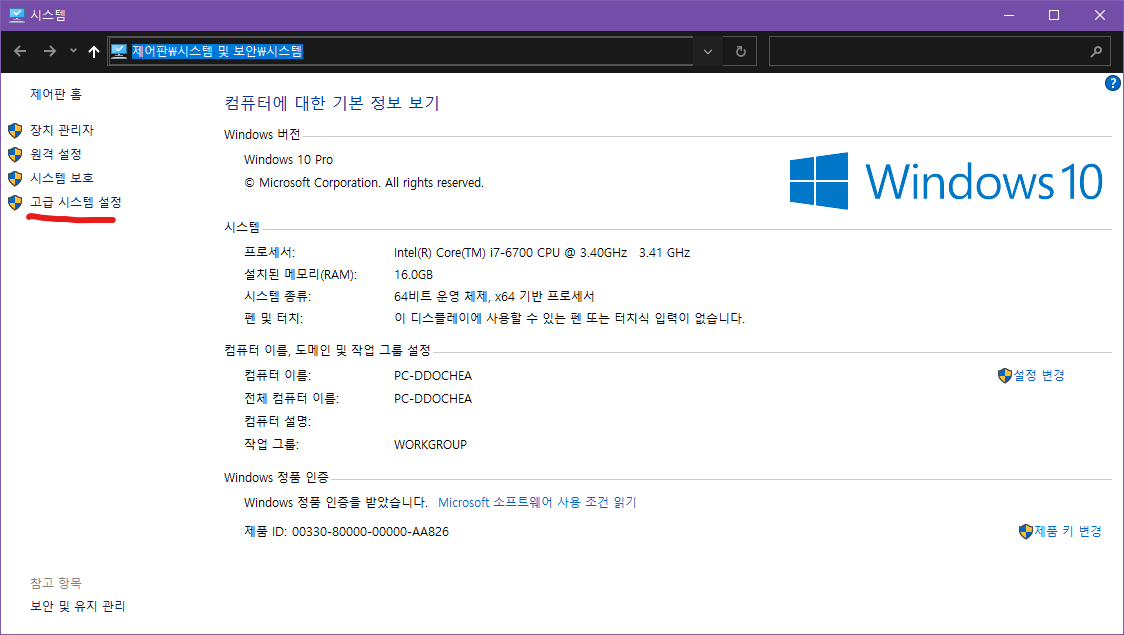Viewport: 1124px width, 635px height.
Task: Refresh the System page
Action: (740, 52)
